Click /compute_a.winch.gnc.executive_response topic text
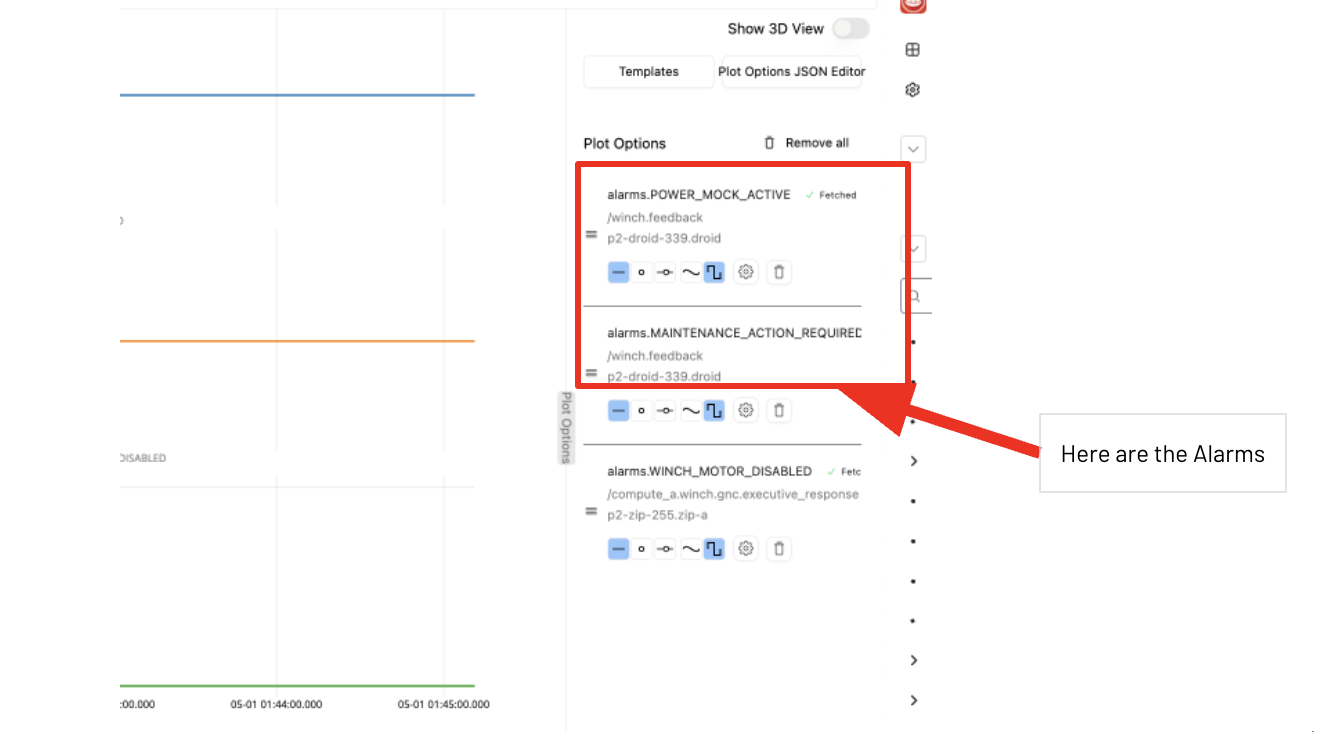 pos(733,494)
